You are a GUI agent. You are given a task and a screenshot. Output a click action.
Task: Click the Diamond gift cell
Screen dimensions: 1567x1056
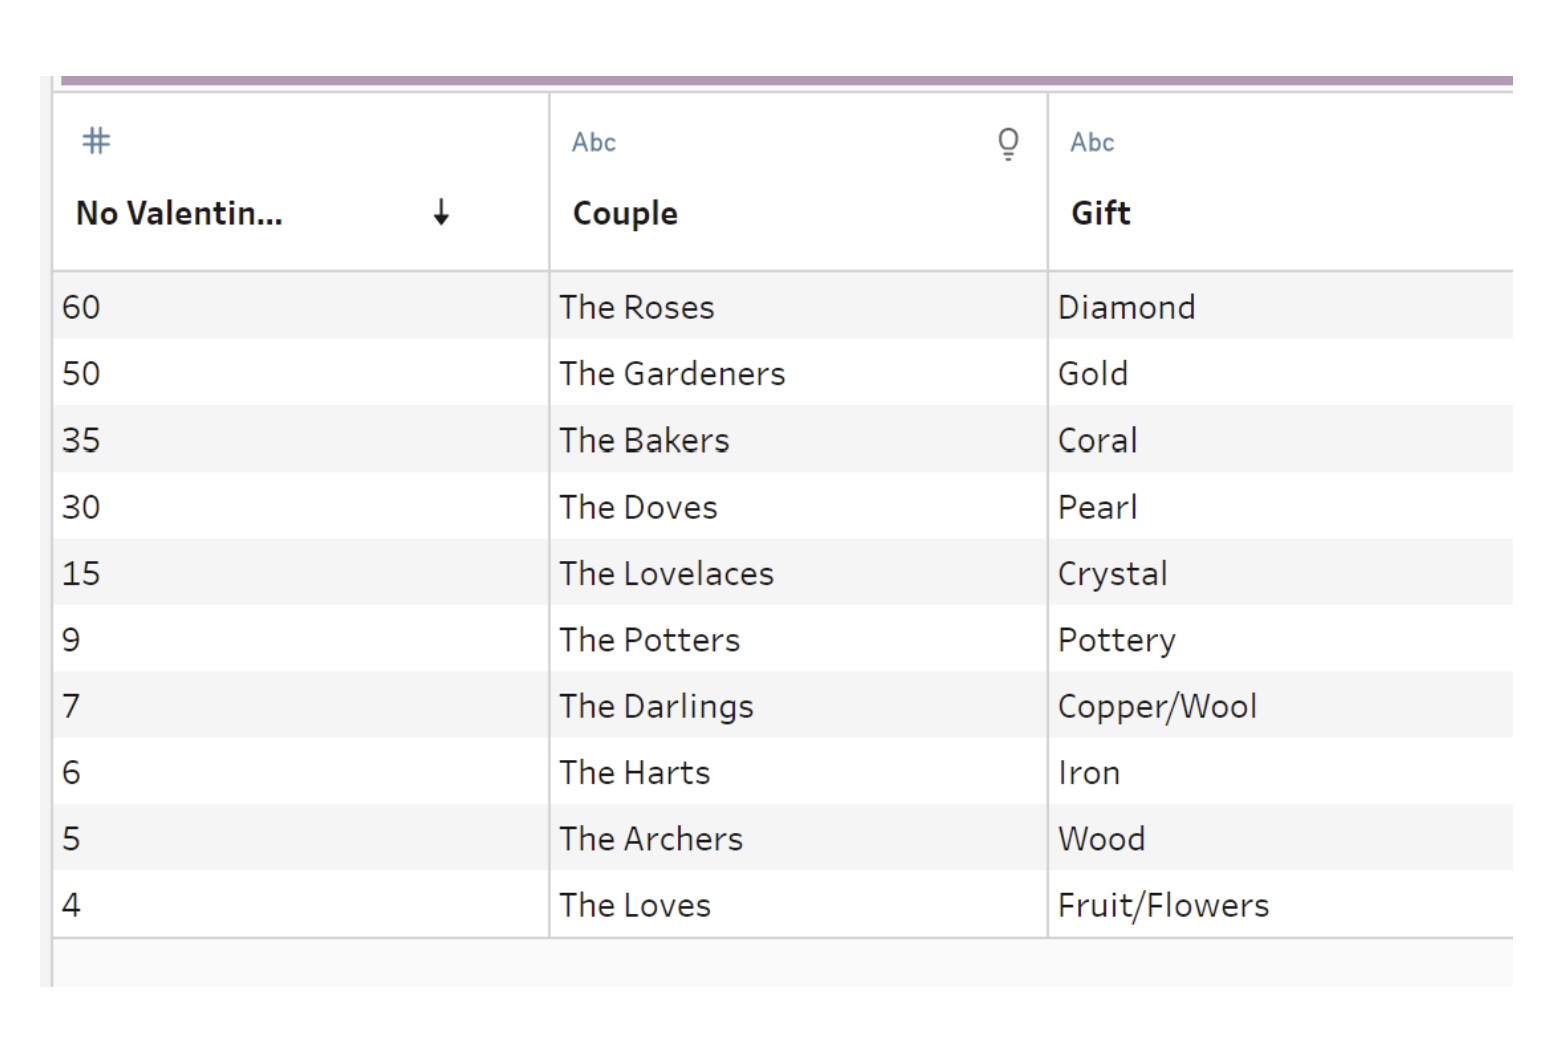coord(1126,307)
